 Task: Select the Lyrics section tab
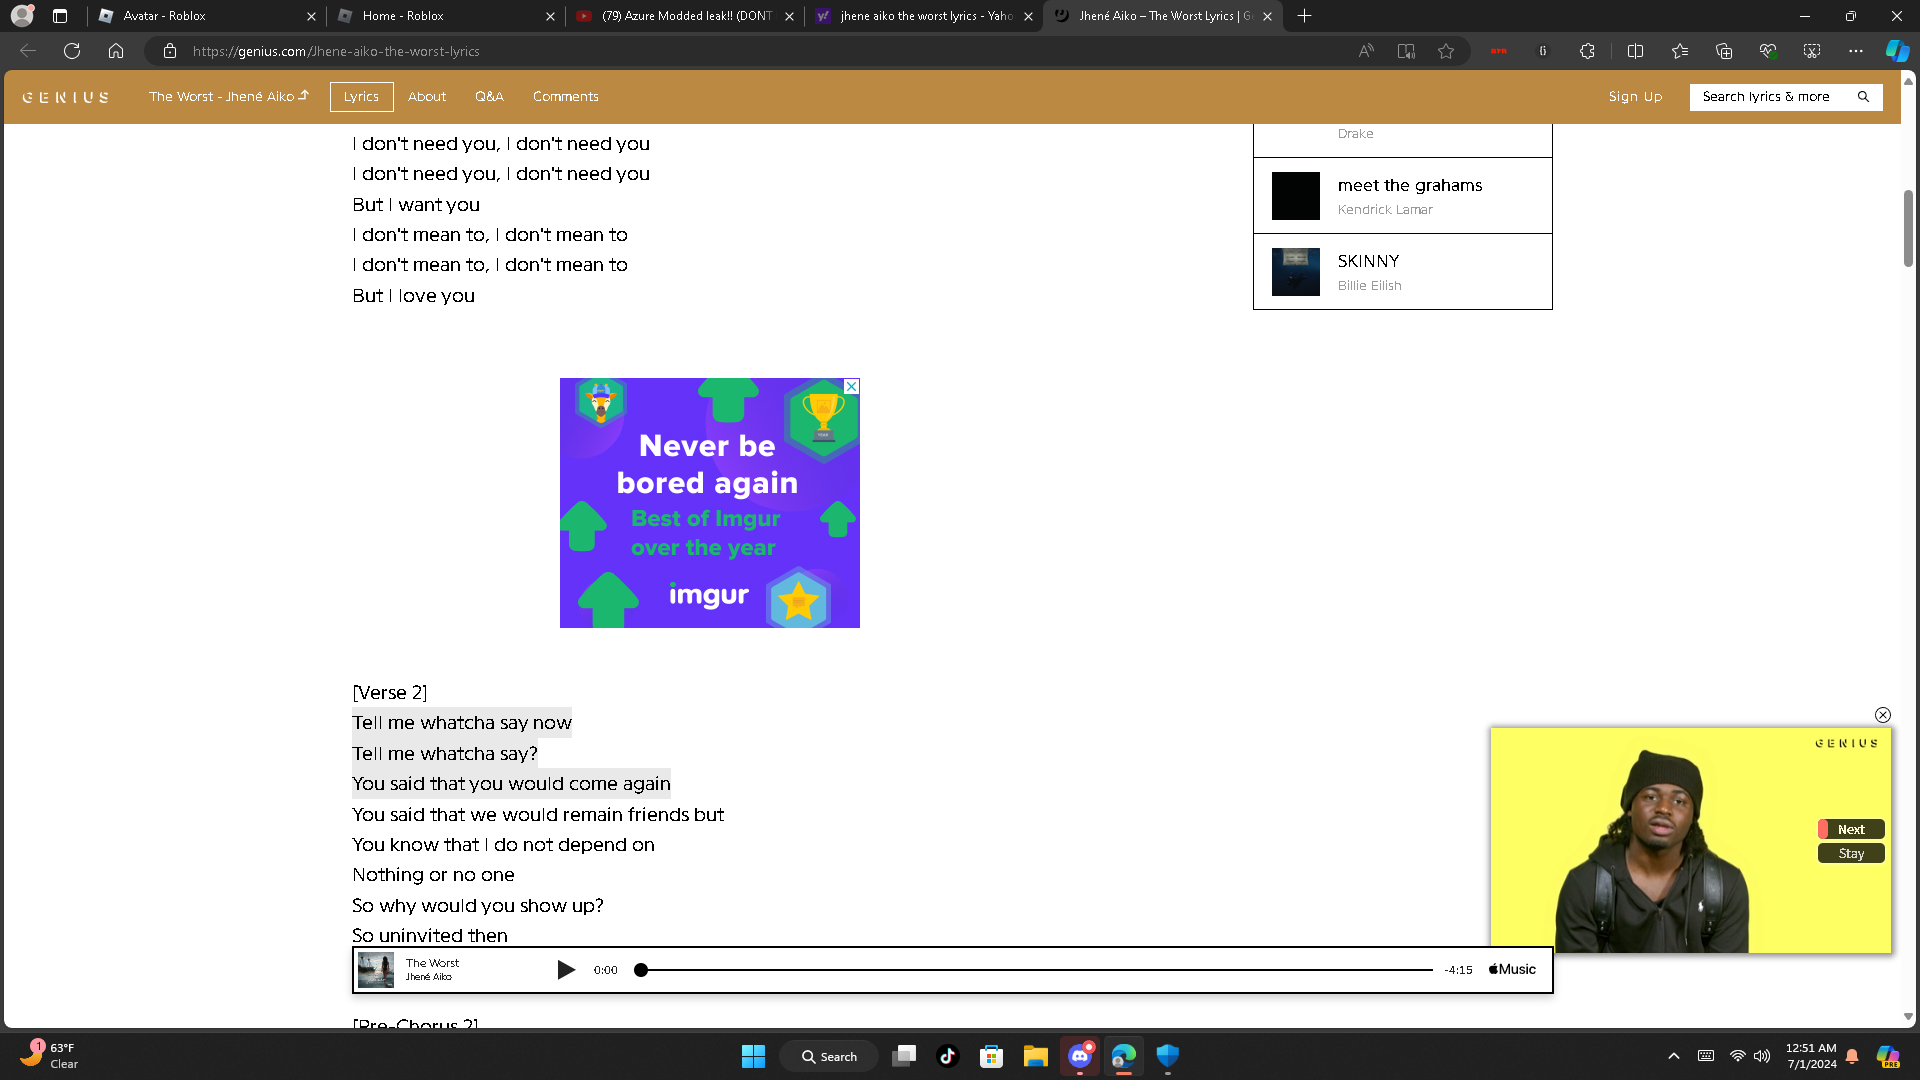click(361, 97)
